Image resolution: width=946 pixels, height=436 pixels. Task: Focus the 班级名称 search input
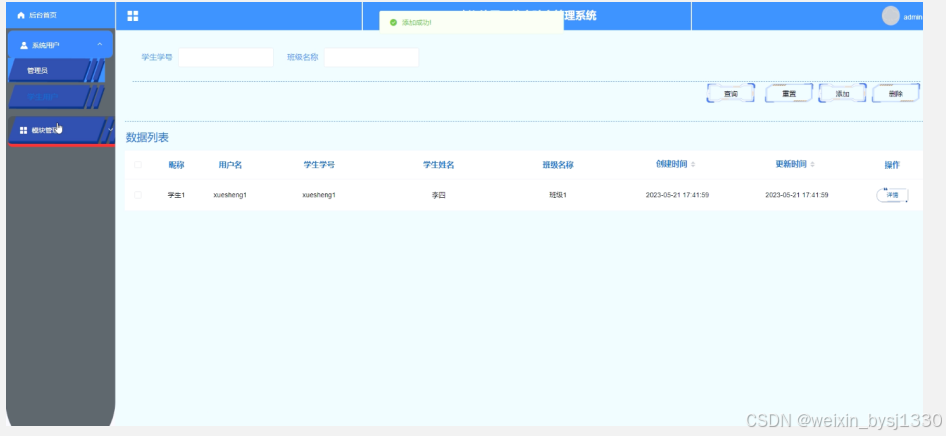pos(372,57)
